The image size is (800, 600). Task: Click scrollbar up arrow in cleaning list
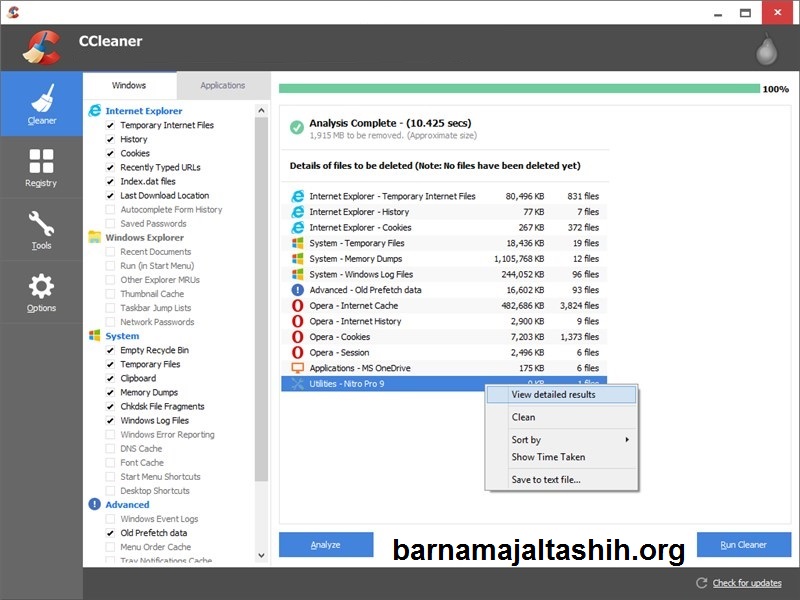tap(261, 110)
